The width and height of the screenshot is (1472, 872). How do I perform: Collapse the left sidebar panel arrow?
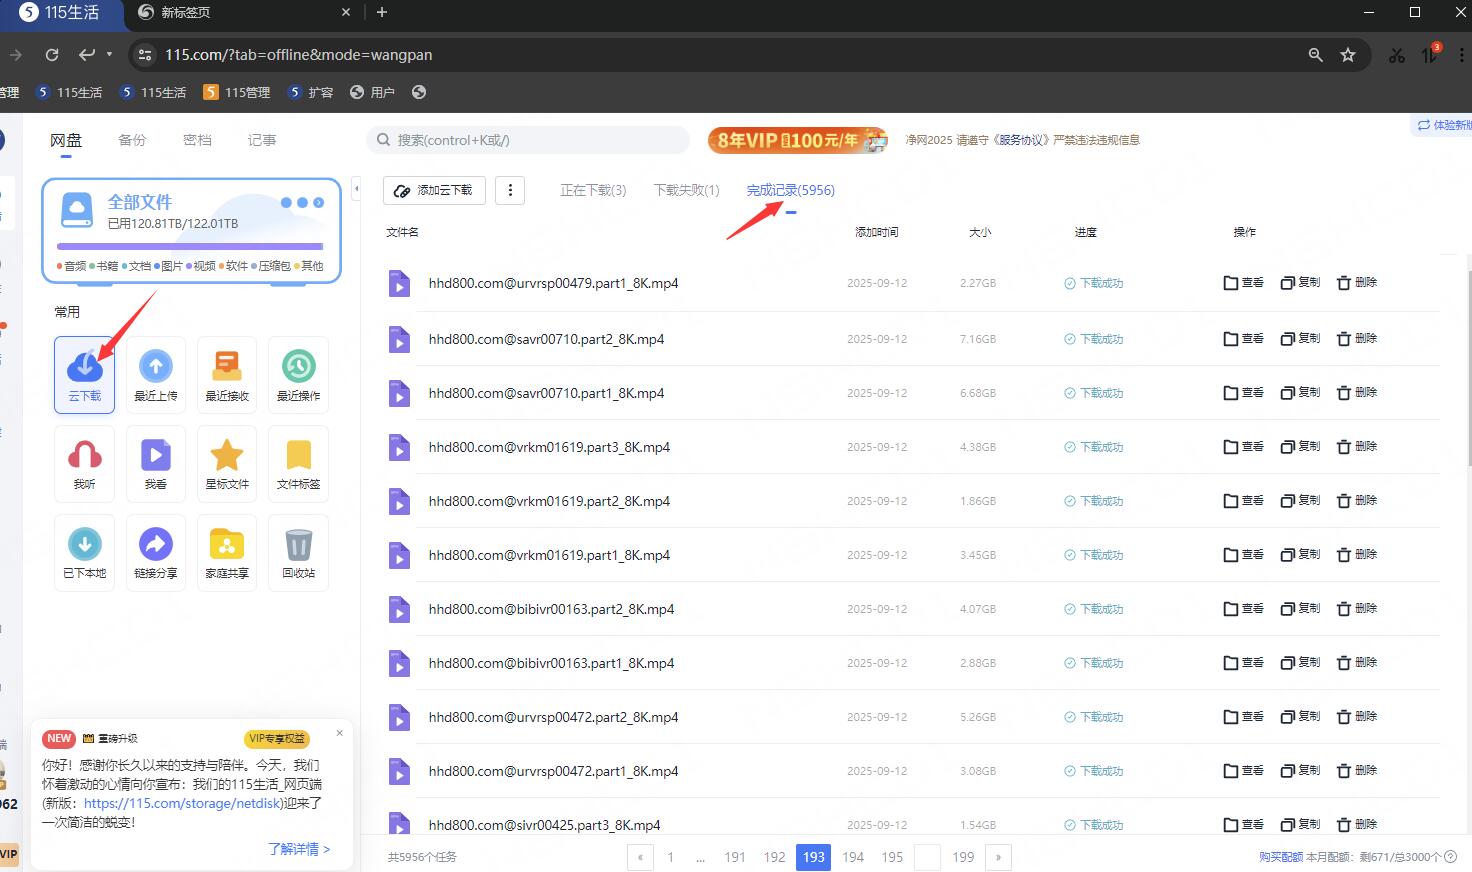356,188
